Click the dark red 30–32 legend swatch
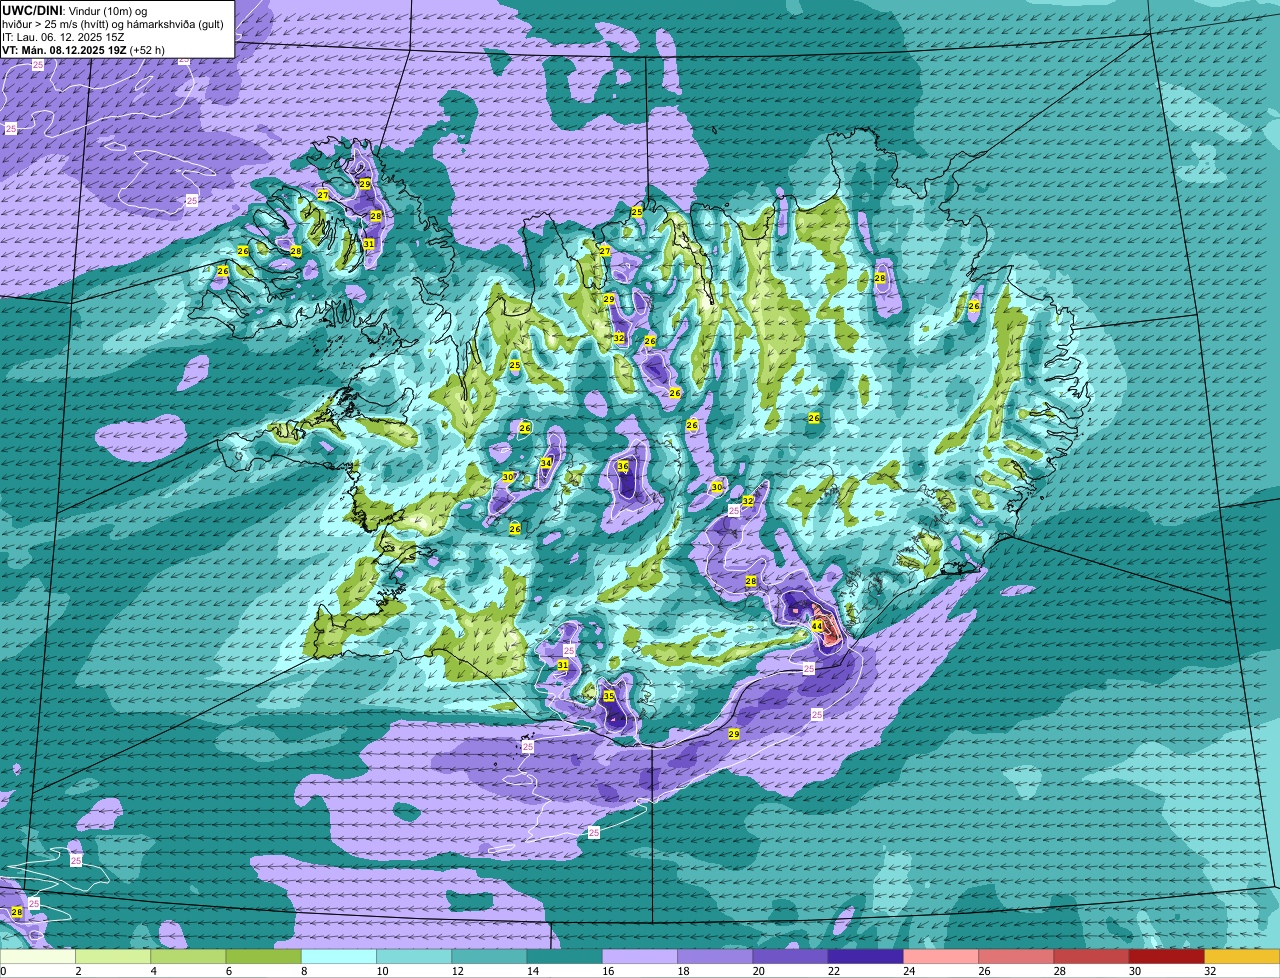This screenshot has height=978, width=1280. 1167,956
